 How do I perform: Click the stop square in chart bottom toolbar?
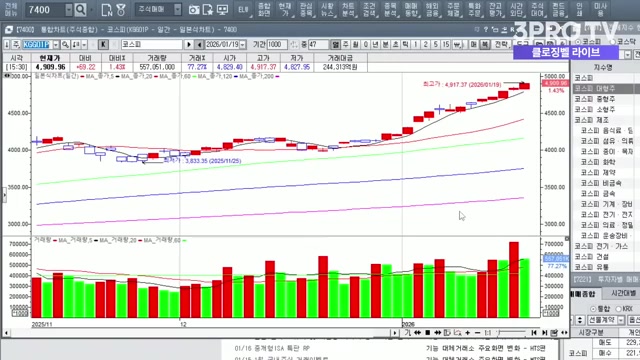click(427, 333)
